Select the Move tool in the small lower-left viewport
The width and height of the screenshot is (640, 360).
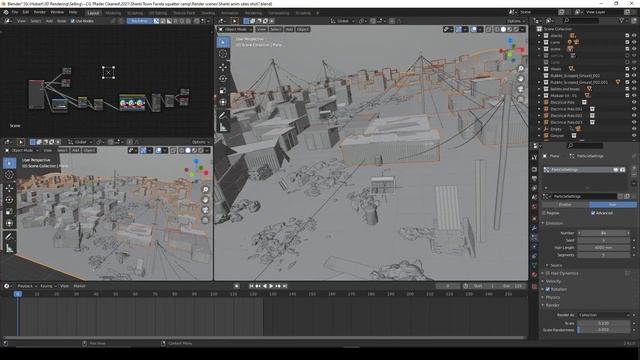point(9,188)
